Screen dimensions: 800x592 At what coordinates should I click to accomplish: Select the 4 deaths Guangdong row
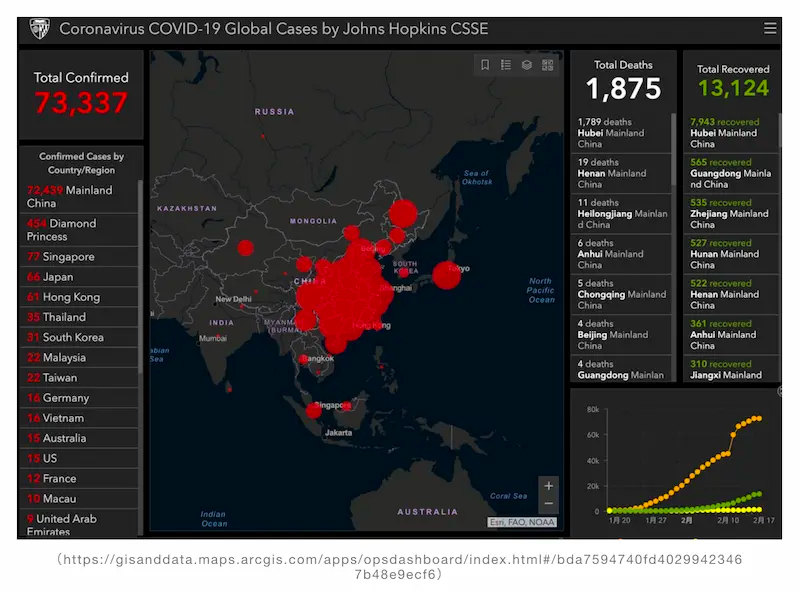click(x=621, y=369)
